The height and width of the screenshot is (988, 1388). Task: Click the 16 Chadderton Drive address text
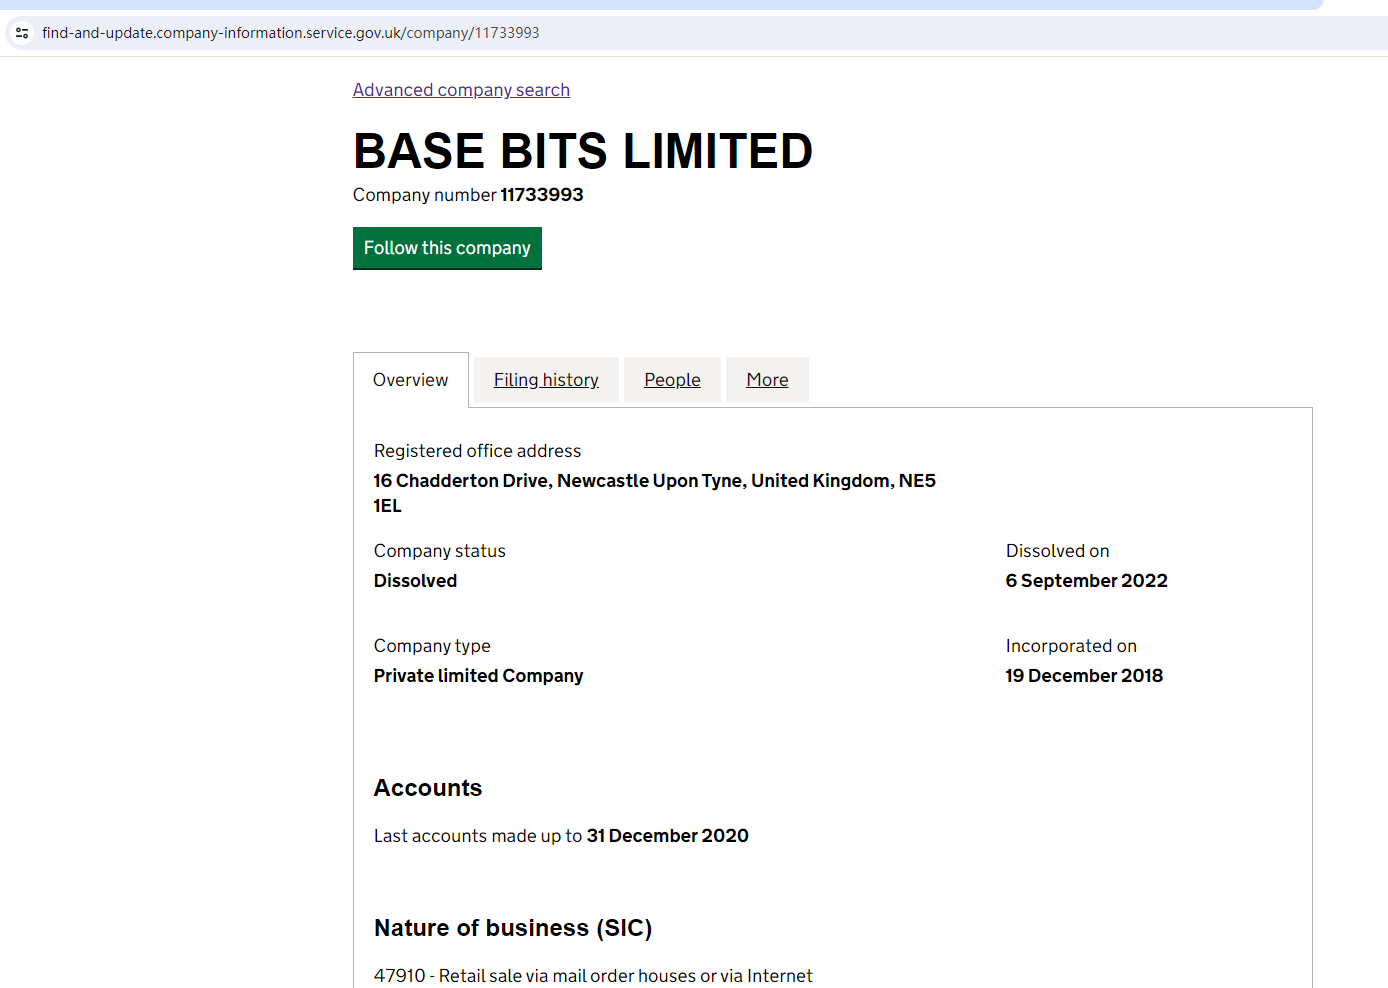coord(654,481)
